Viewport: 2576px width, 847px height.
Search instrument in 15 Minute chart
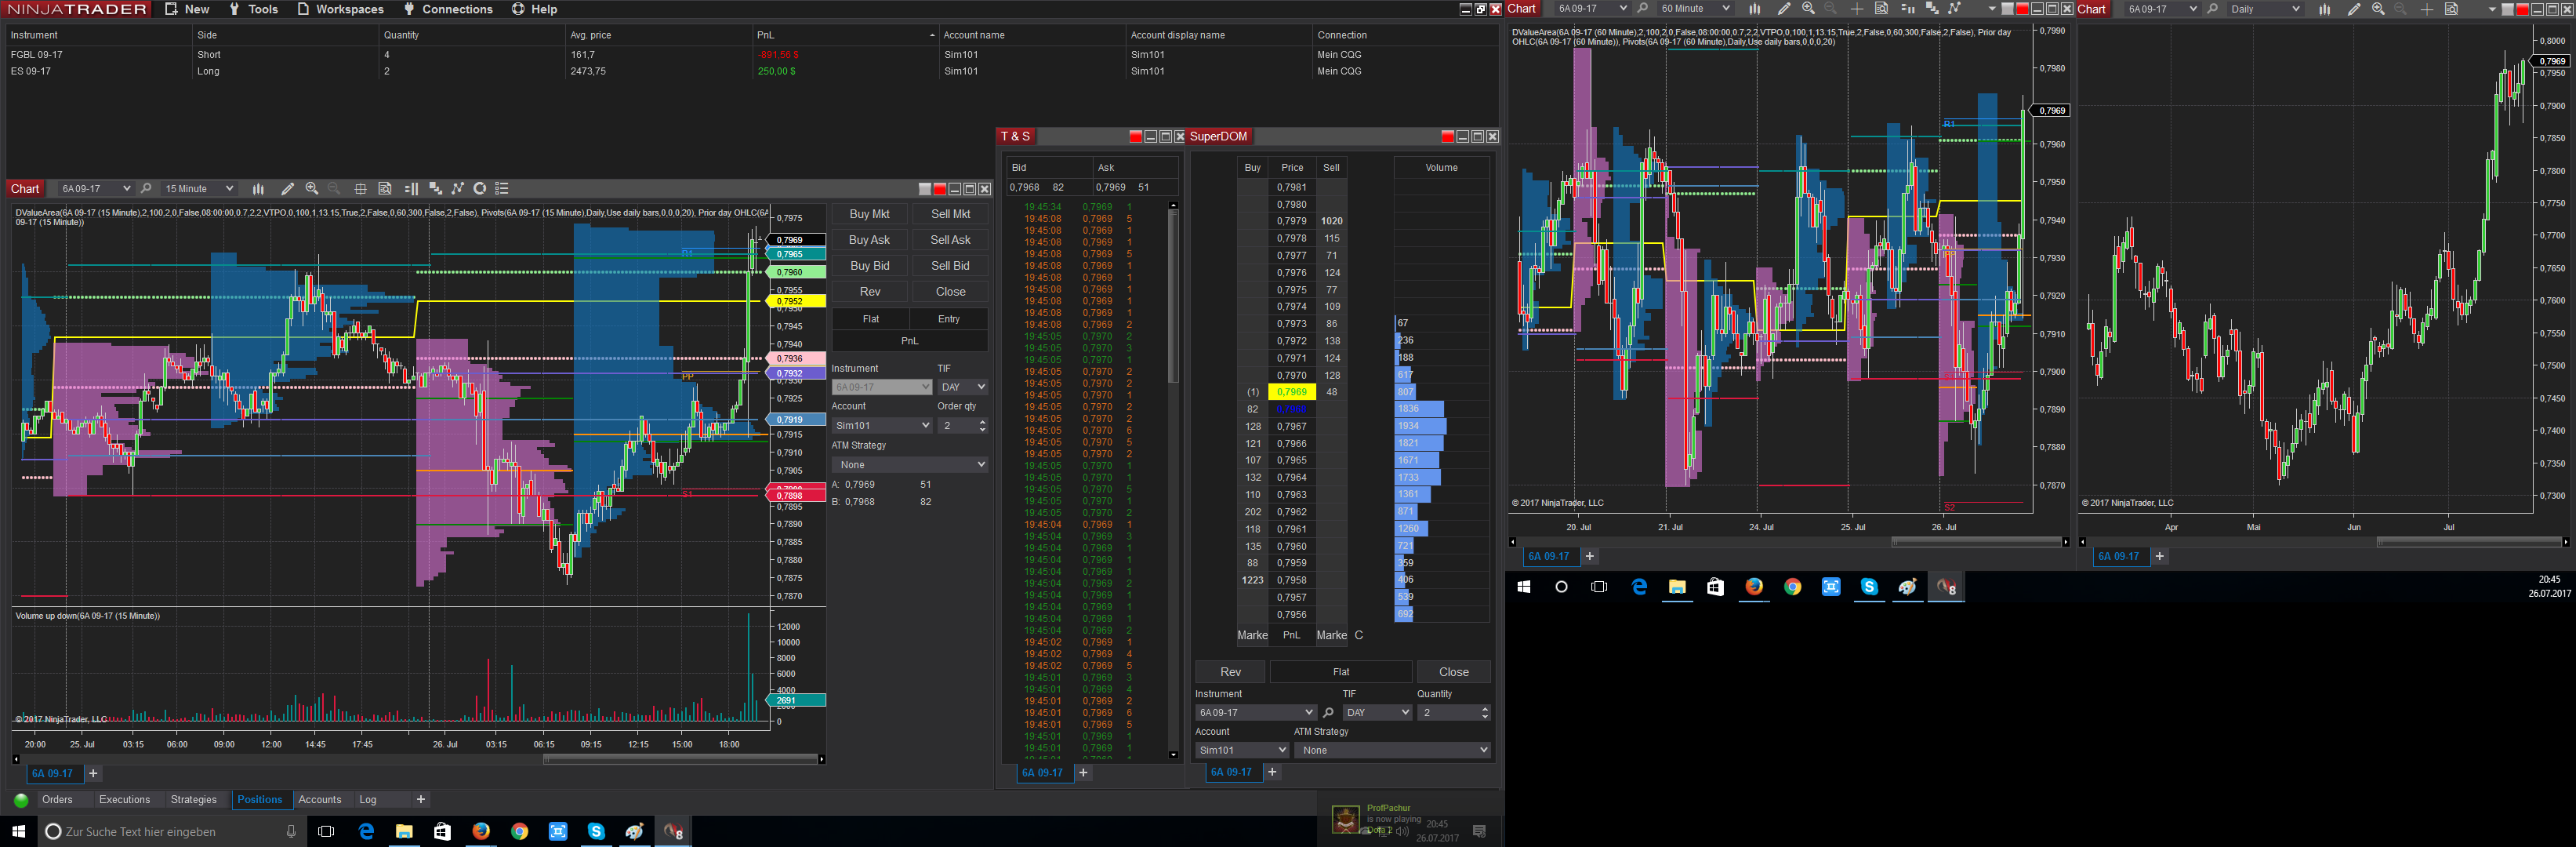click(146, 189)
